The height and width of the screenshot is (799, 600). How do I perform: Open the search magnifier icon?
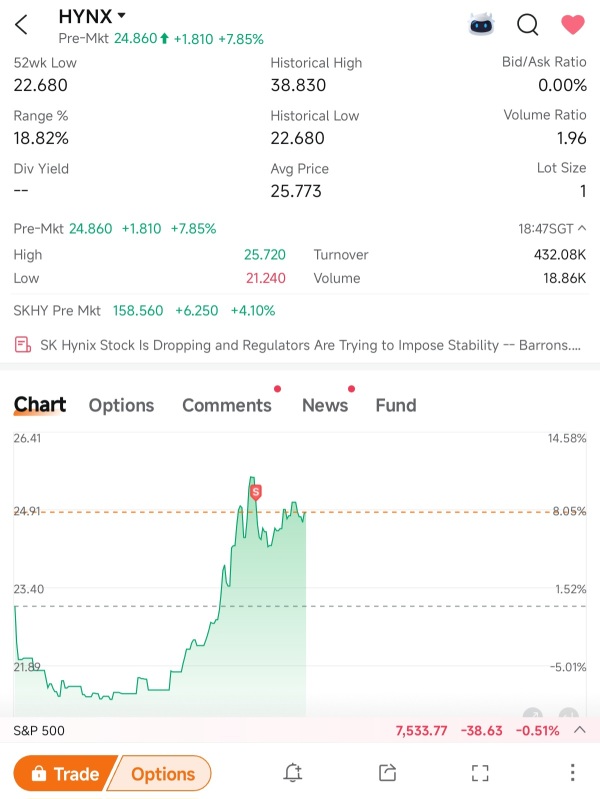point(528,24)
